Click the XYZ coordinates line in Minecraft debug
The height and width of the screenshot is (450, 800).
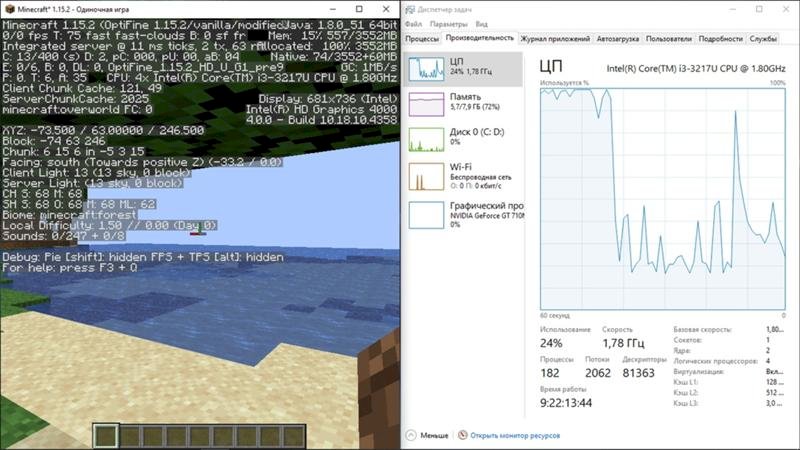103,131
